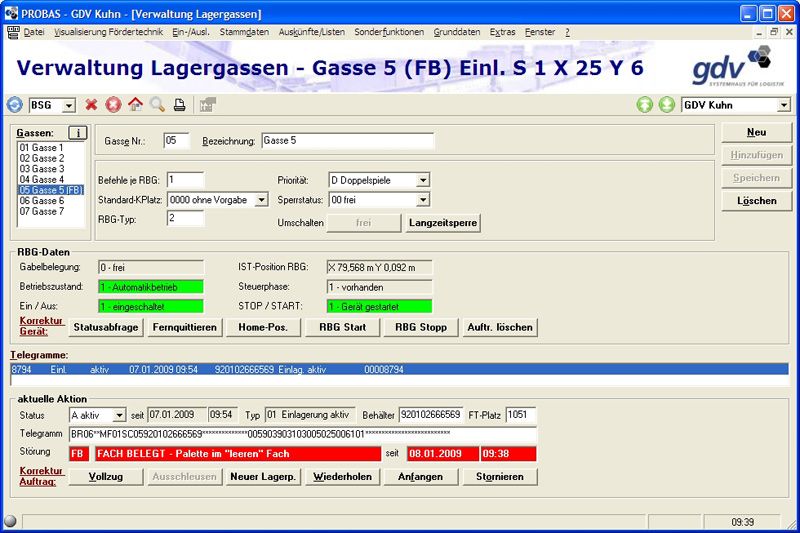Click the Home-Pos. button

pos(263,327)
